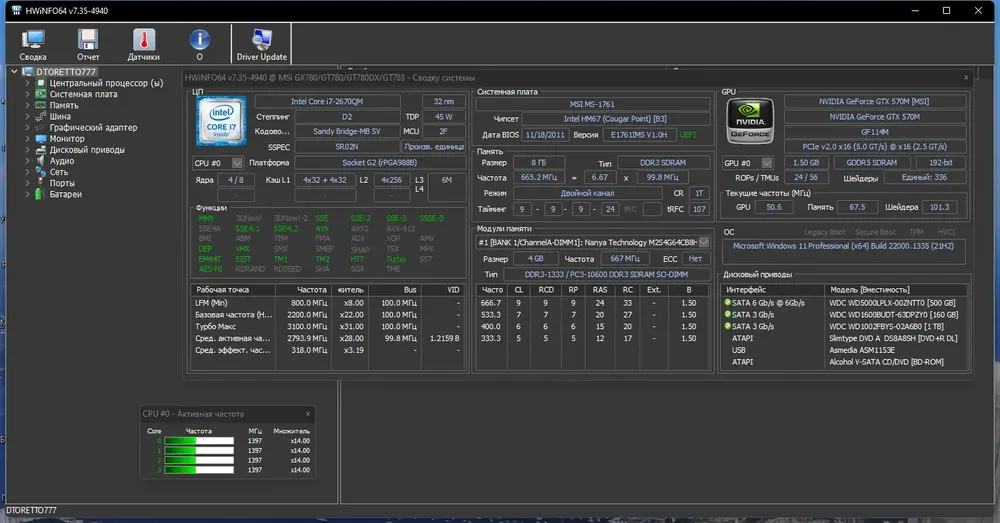The height and width of the screenshot is (523, 1000).
Task: Select the Турбо Макс row
Action: coord(328,327)
